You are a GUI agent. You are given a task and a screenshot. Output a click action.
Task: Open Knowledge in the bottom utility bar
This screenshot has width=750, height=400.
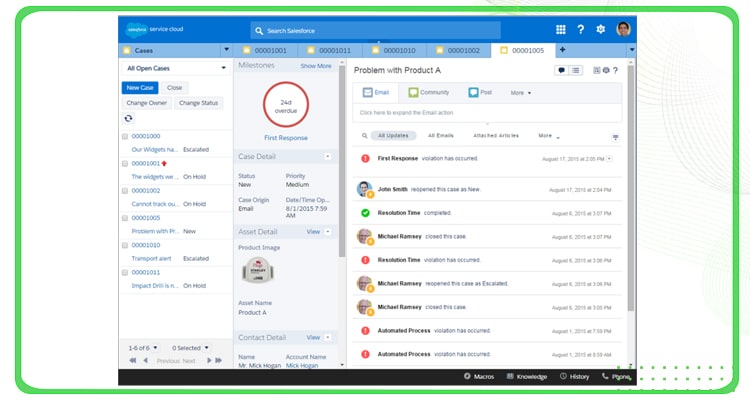coord(527,377)
